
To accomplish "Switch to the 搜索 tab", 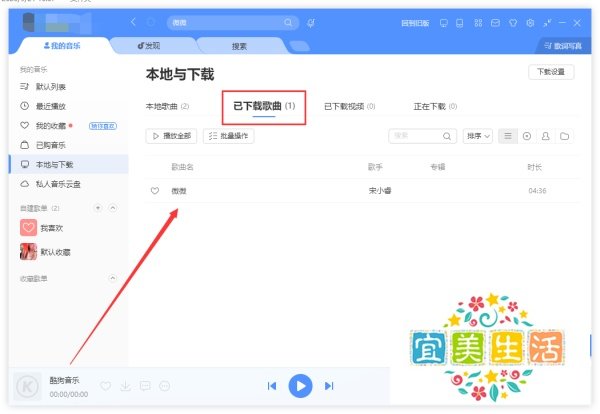I will 239,46.
